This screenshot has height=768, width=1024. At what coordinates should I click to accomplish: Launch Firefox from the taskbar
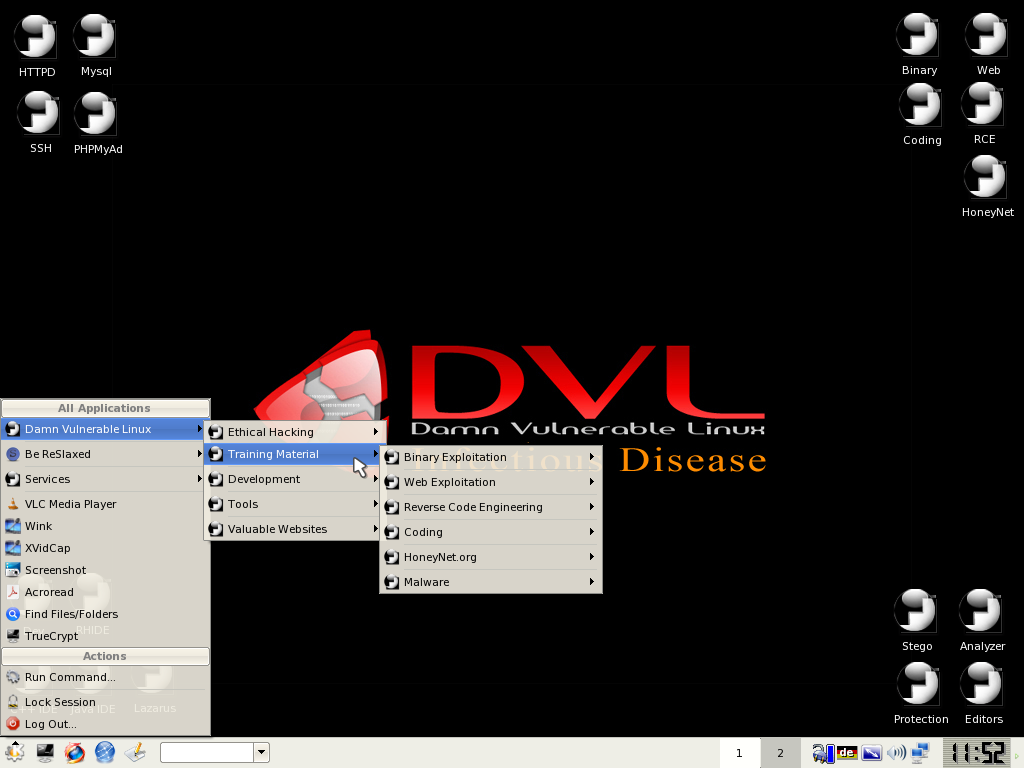(x=74, y=753)
